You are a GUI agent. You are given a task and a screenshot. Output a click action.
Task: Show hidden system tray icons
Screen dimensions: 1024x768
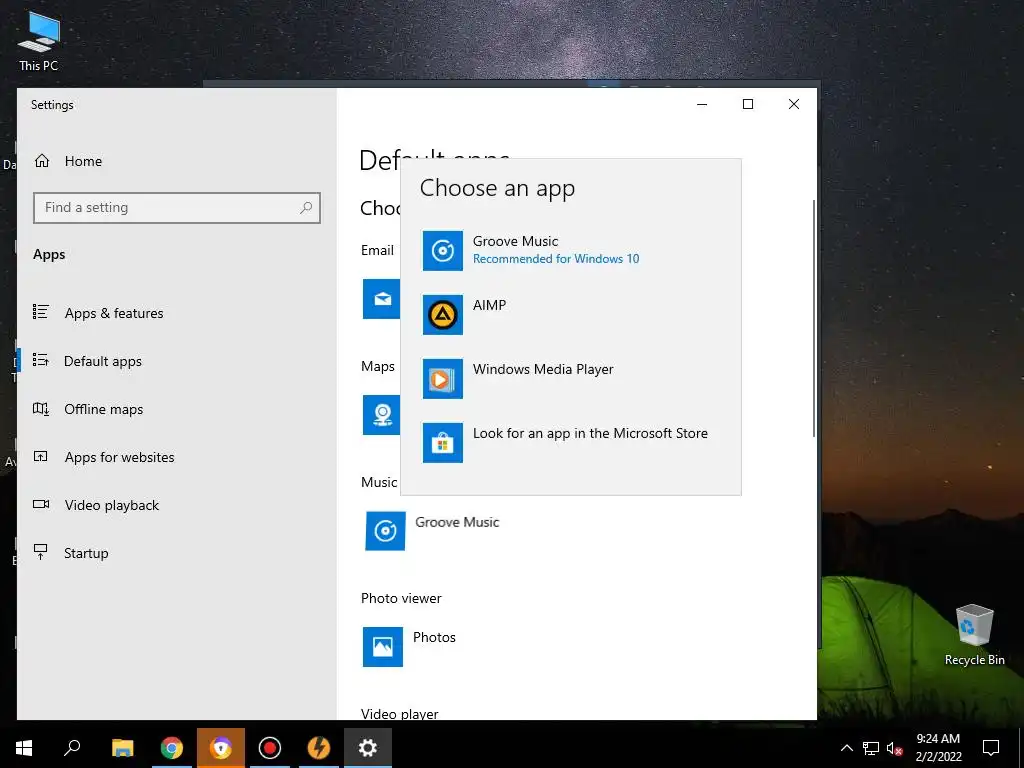(x=846, y=748)
